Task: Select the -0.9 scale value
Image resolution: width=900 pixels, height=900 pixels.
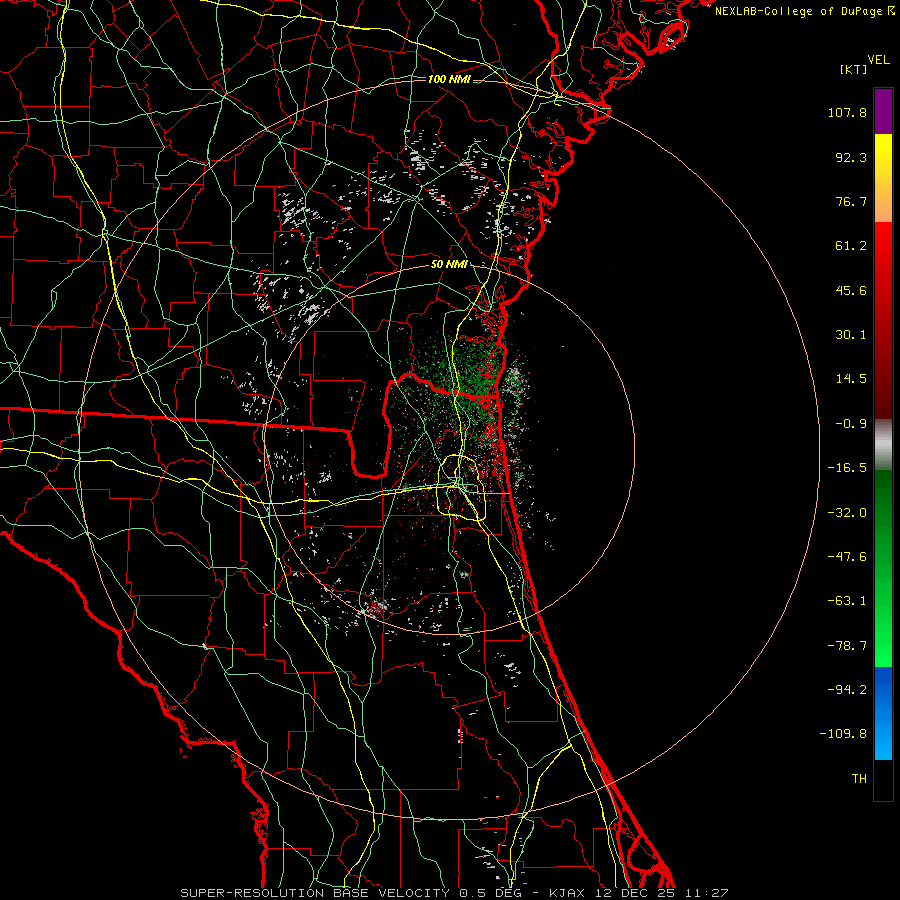Action: (851, 424)
